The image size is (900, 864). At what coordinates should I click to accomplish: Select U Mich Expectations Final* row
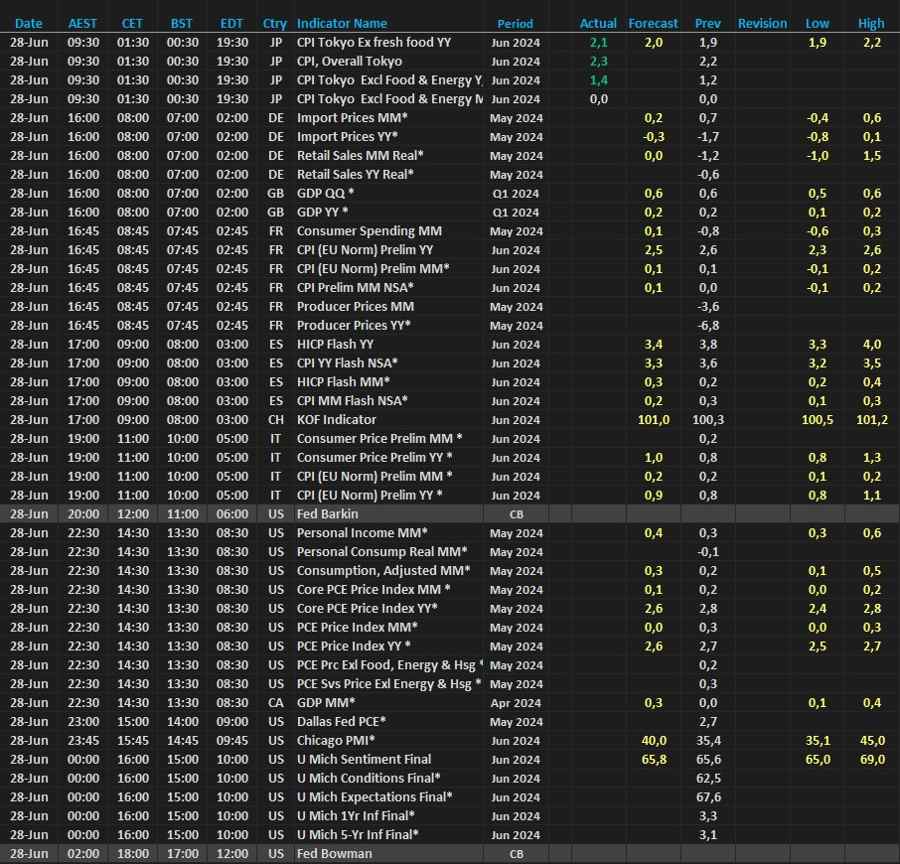click(x=450, y=797)
